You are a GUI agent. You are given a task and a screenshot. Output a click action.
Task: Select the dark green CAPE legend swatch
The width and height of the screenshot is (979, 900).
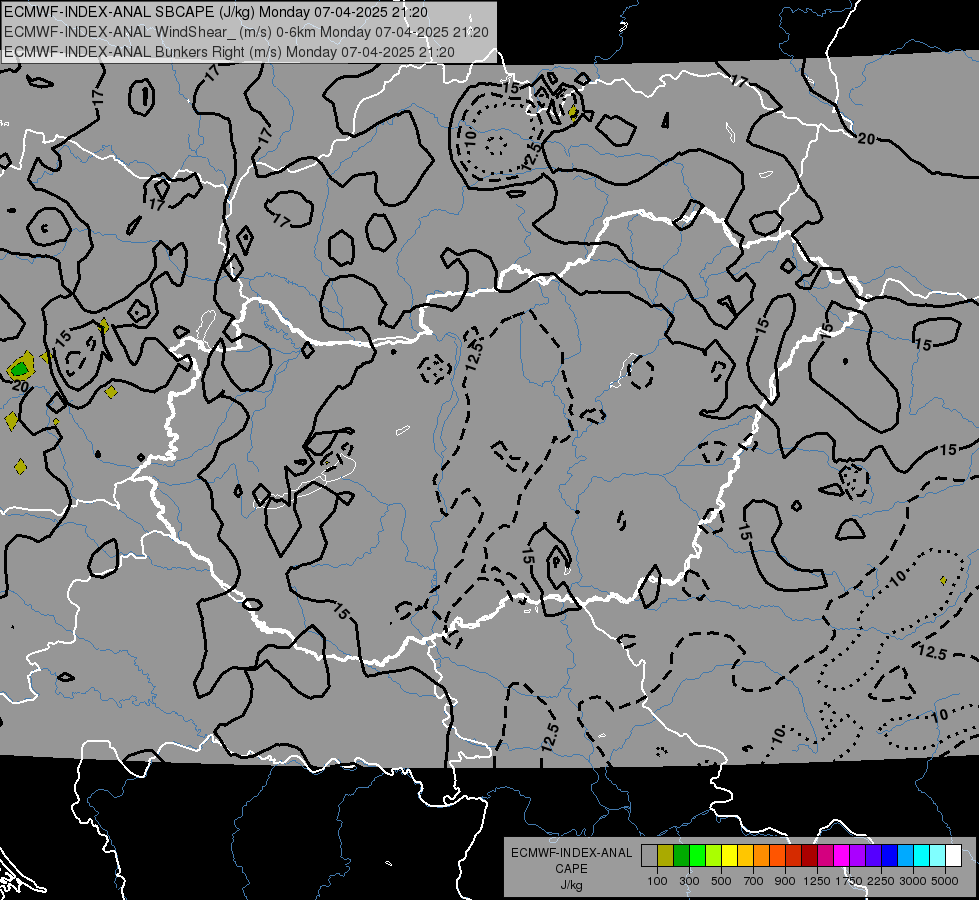pyautogui.click(x=681, y=856)
